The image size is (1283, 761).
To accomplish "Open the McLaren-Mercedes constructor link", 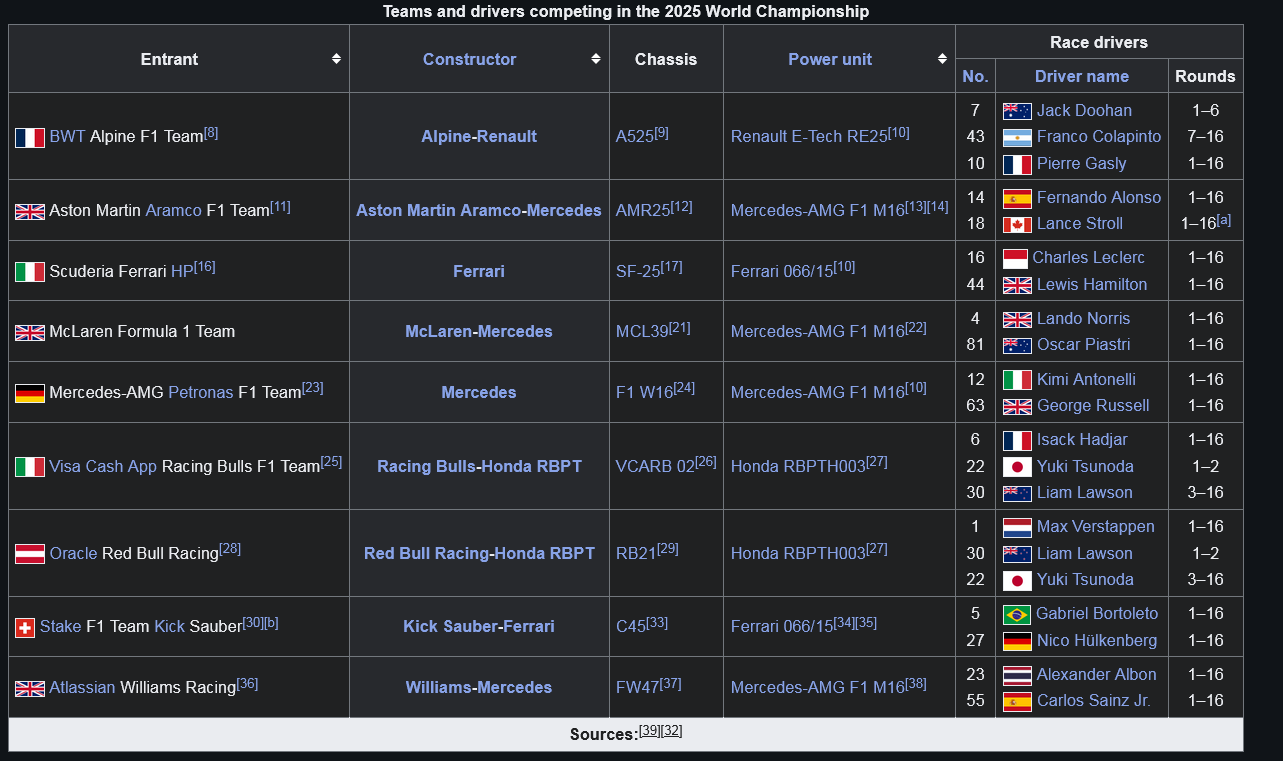I will 479,331.
